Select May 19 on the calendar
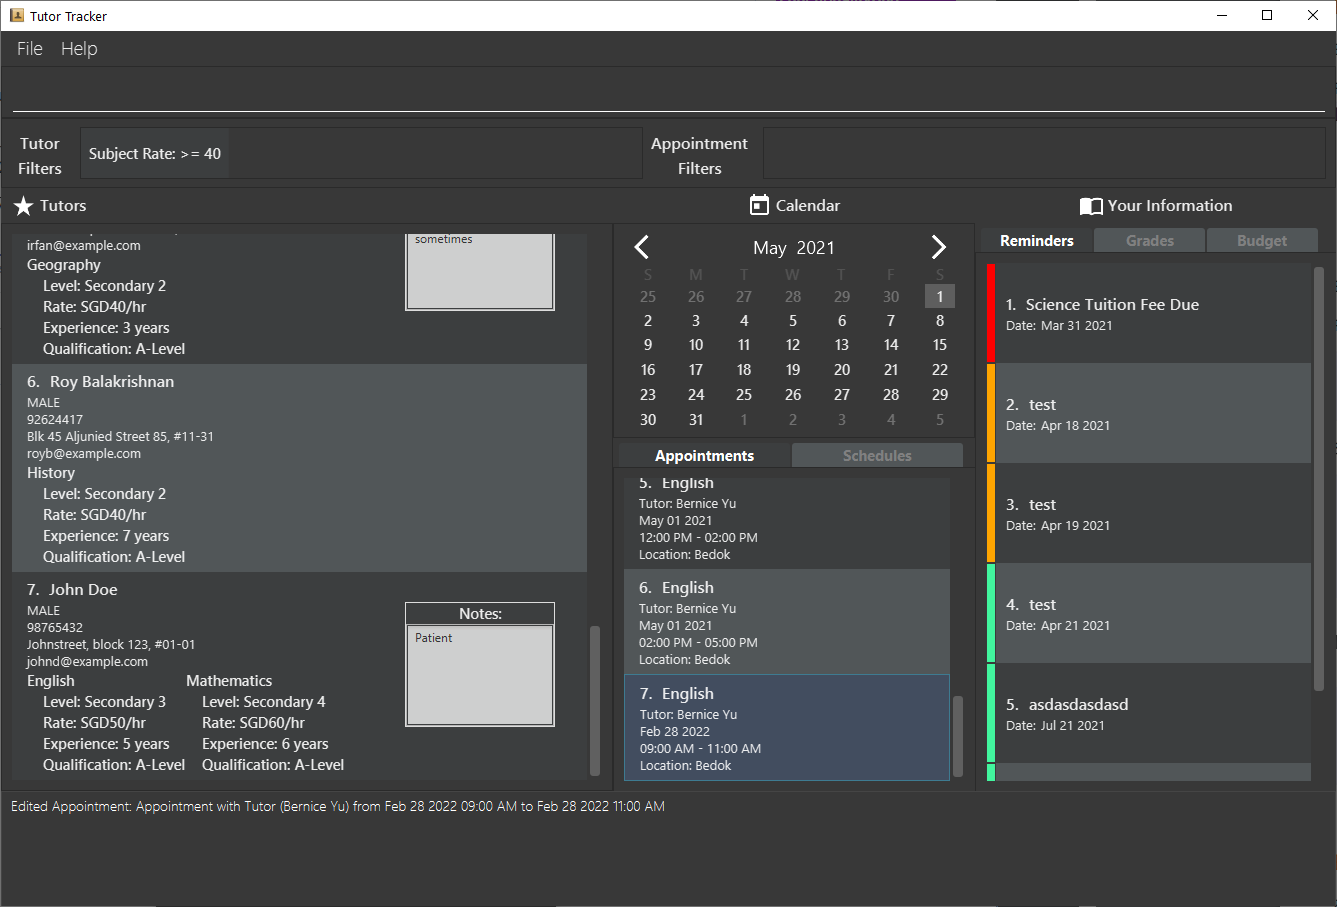Viewport: 1337px width, 907px height. [x=793, y=370]
